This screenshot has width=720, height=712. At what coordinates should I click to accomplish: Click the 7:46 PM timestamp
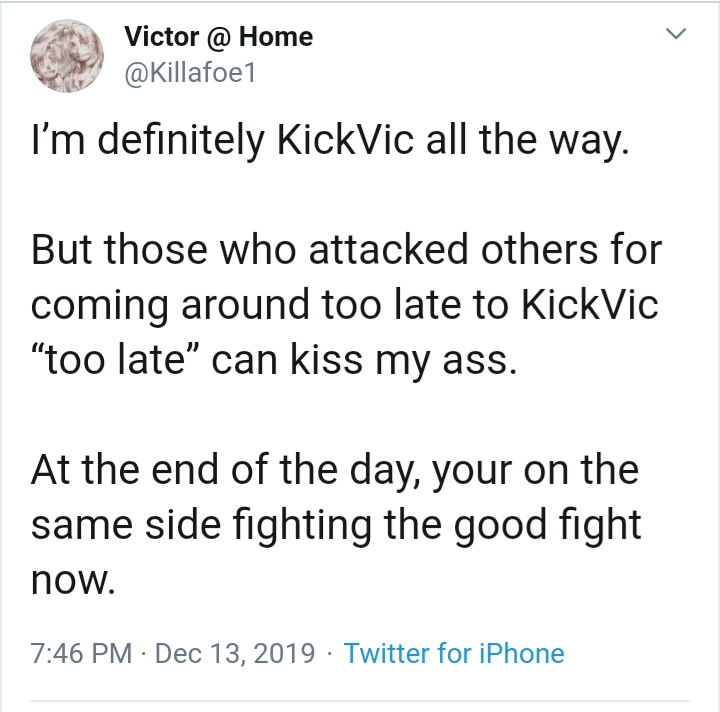81,653
